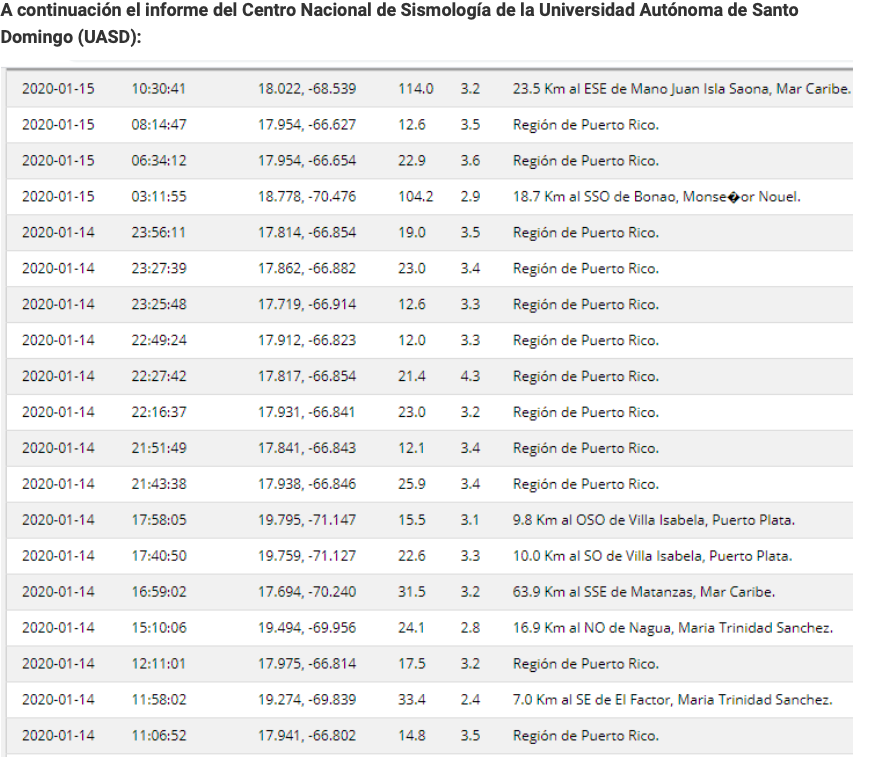870x757 pixels.
Task: Select time 22:27:42 cell
Action: 159,376
